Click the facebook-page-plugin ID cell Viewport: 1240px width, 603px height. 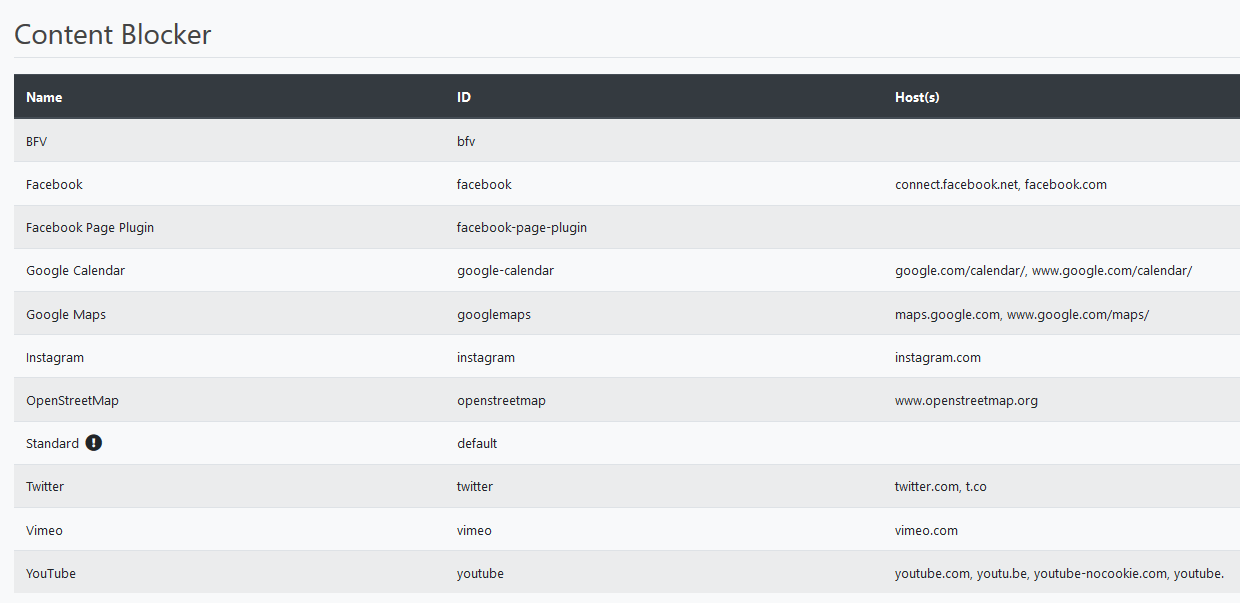tap(522, 227)
